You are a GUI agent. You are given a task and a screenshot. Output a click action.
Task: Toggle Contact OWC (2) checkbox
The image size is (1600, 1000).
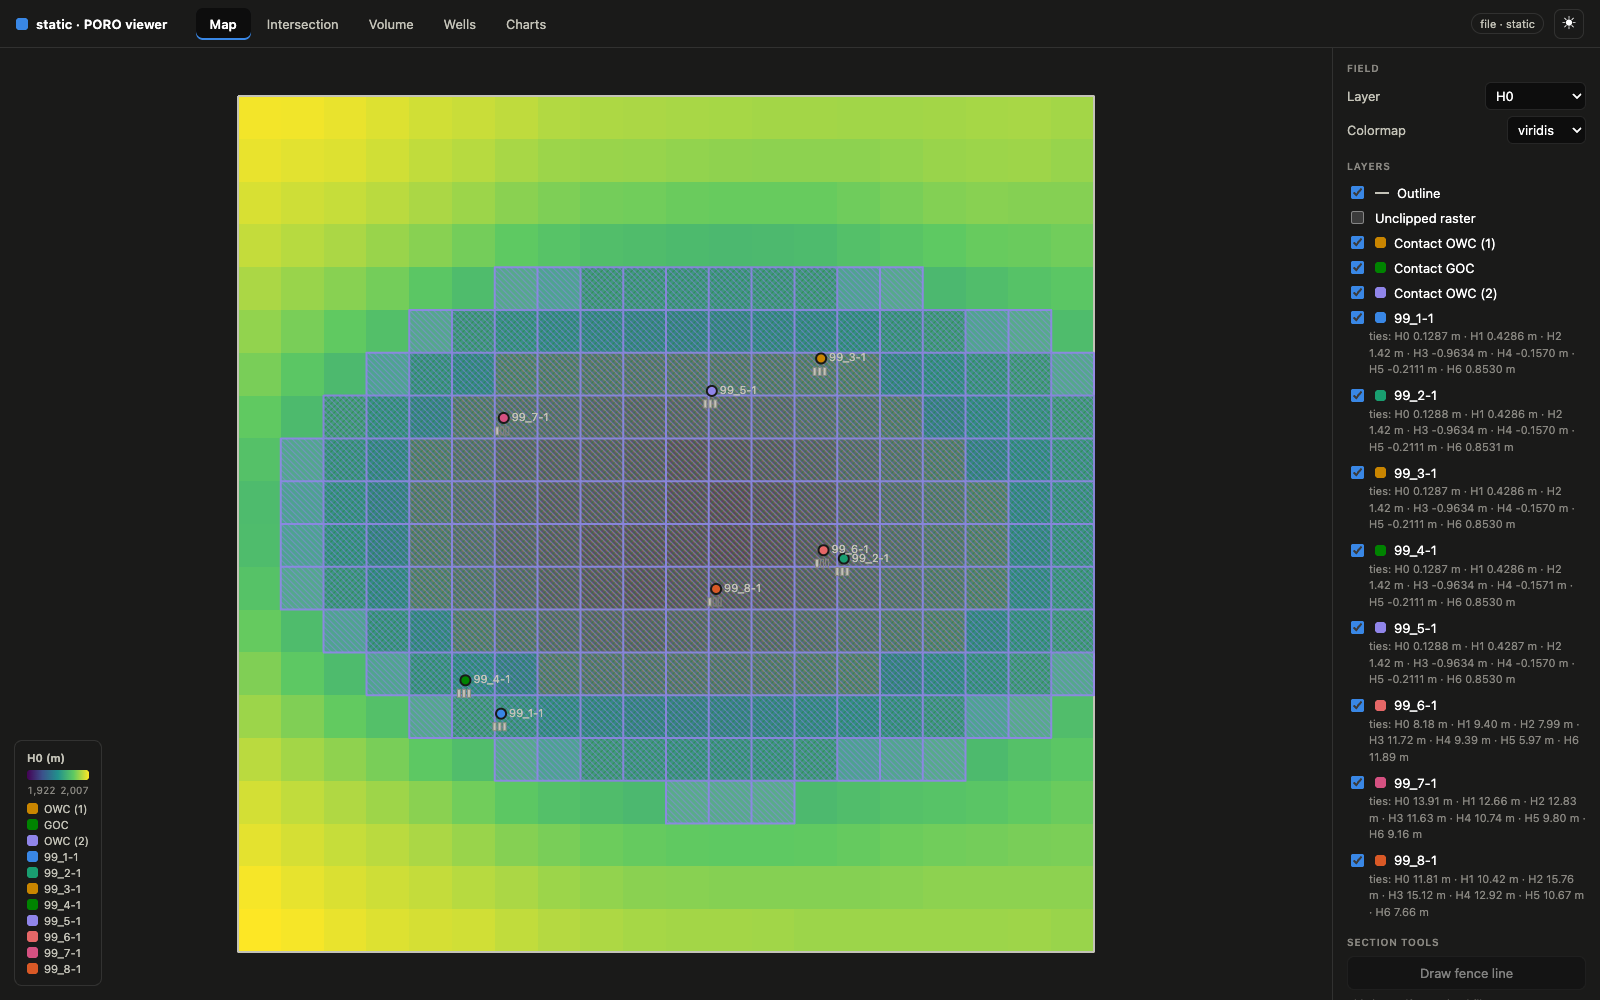click(x=1357, y=293)
